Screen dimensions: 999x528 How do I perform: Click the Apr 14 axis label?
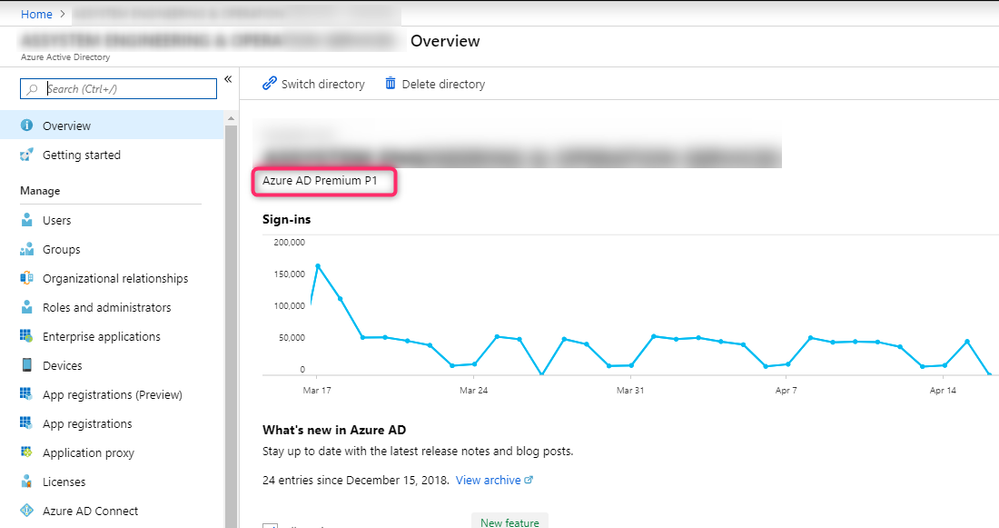(942, 390)
